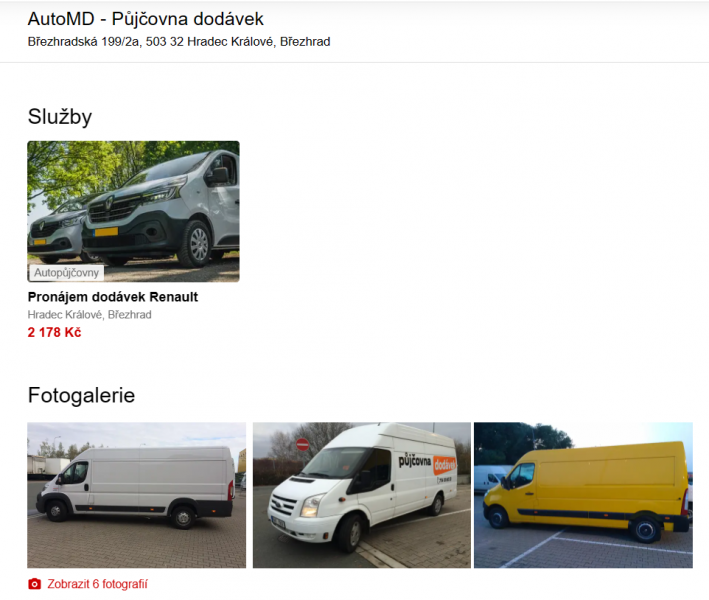Viewport: 709px width, 600px height.
Task: Click the Ford van's front headlight
Action: pyautogui.click(x=312, y=506)
